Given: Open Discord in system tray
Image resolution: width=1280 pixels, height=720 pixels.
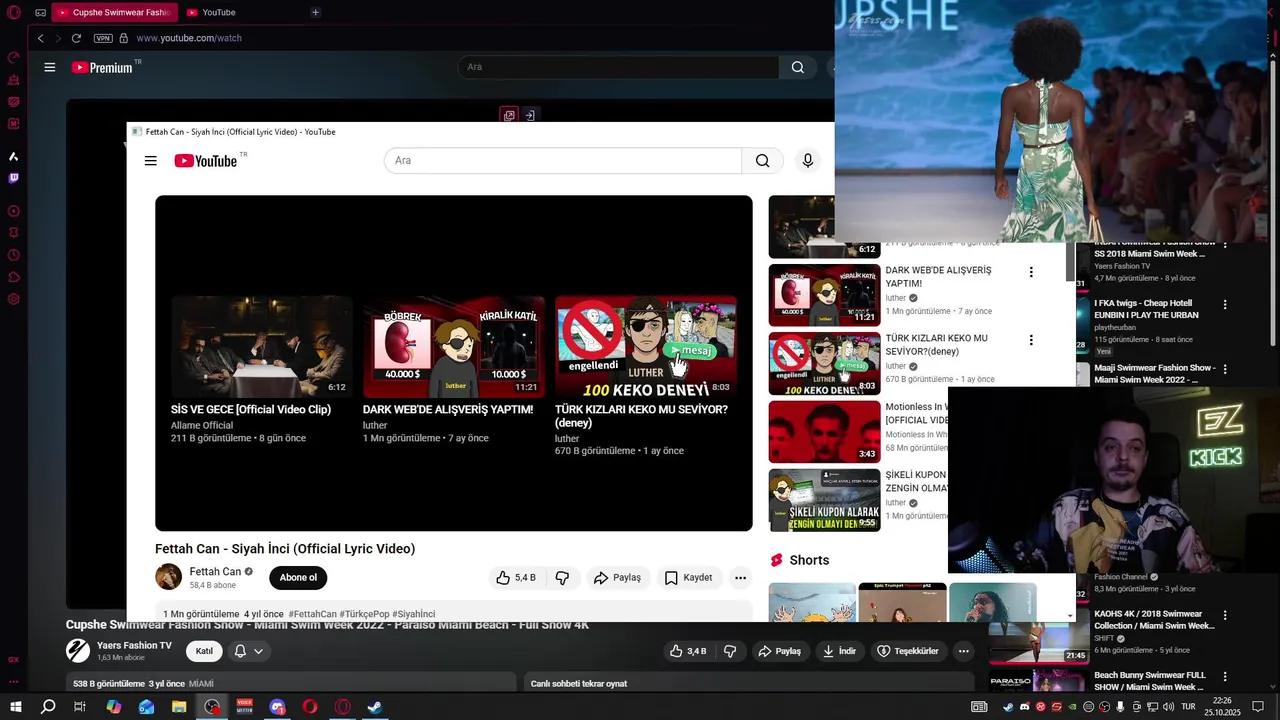Looking at the screenshot, I should tap(1023, 707).
